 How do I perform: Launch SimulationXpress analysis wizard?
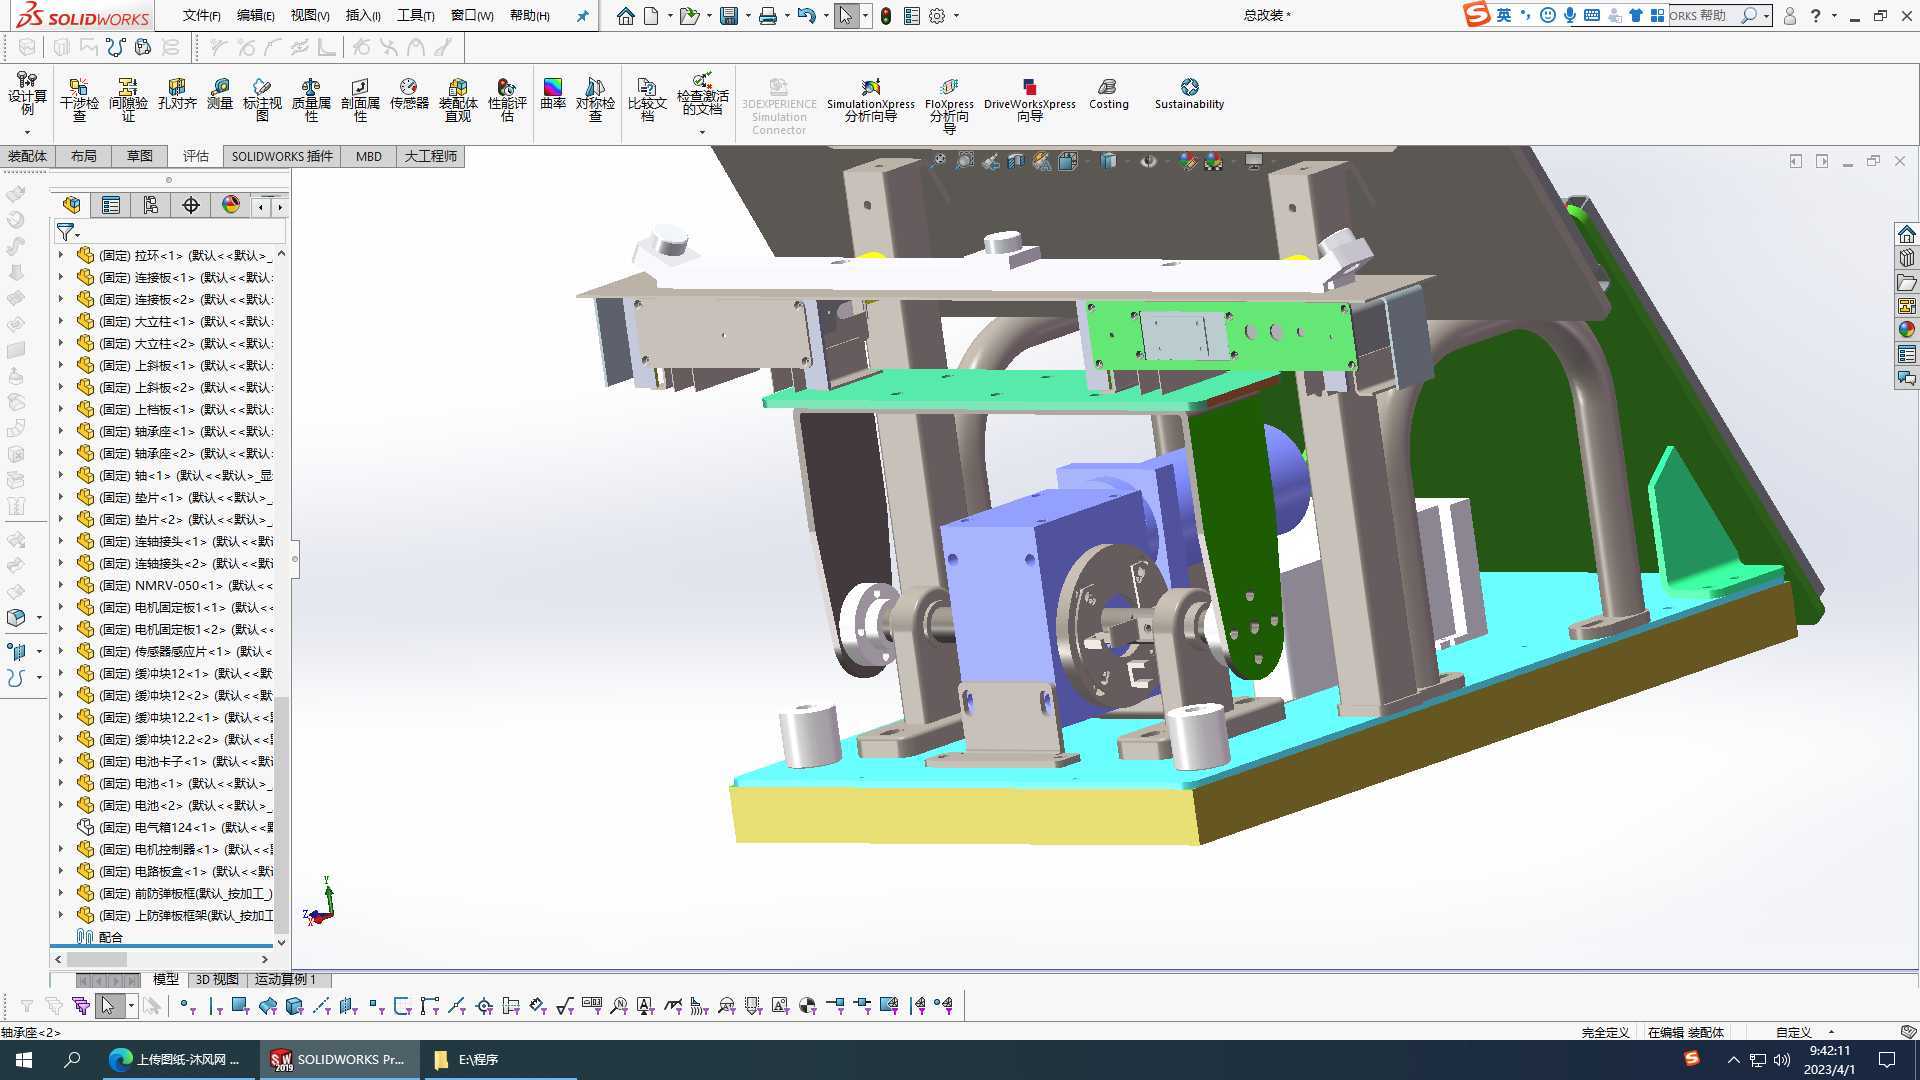[870, 99]
